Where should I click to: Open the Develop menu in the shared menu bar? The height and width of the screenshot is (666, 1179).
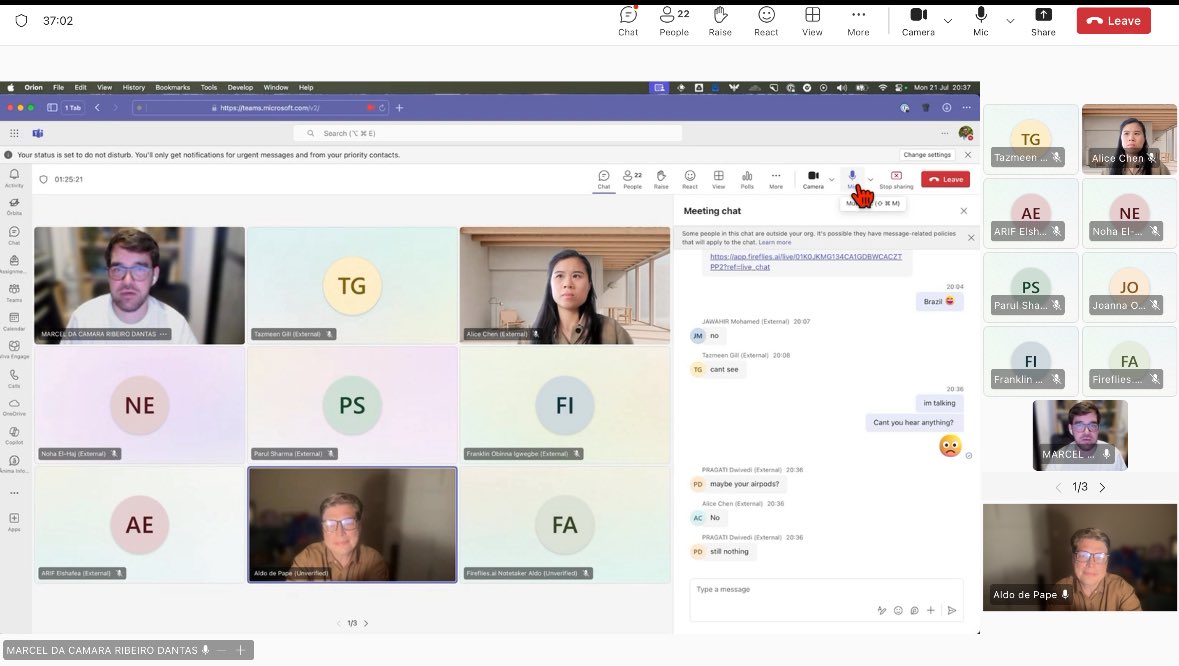click(x=241, y=87)
